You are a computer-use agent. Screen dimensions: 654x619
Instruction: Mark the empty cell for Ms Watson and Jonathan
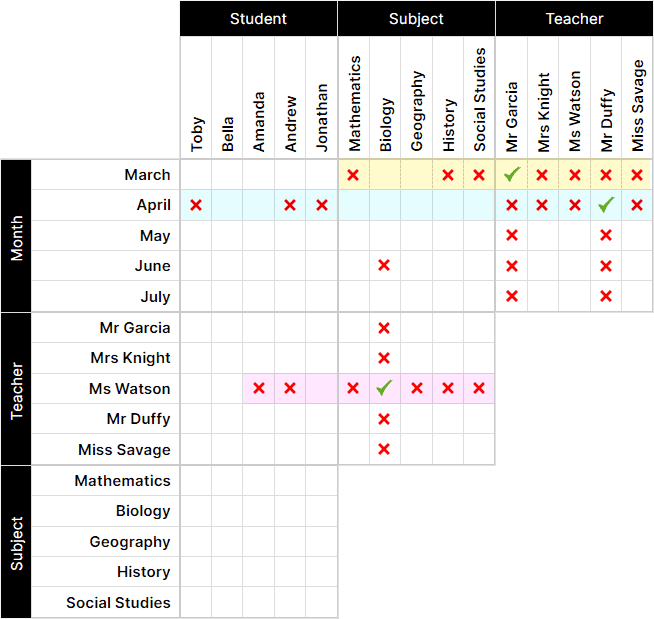322,388
